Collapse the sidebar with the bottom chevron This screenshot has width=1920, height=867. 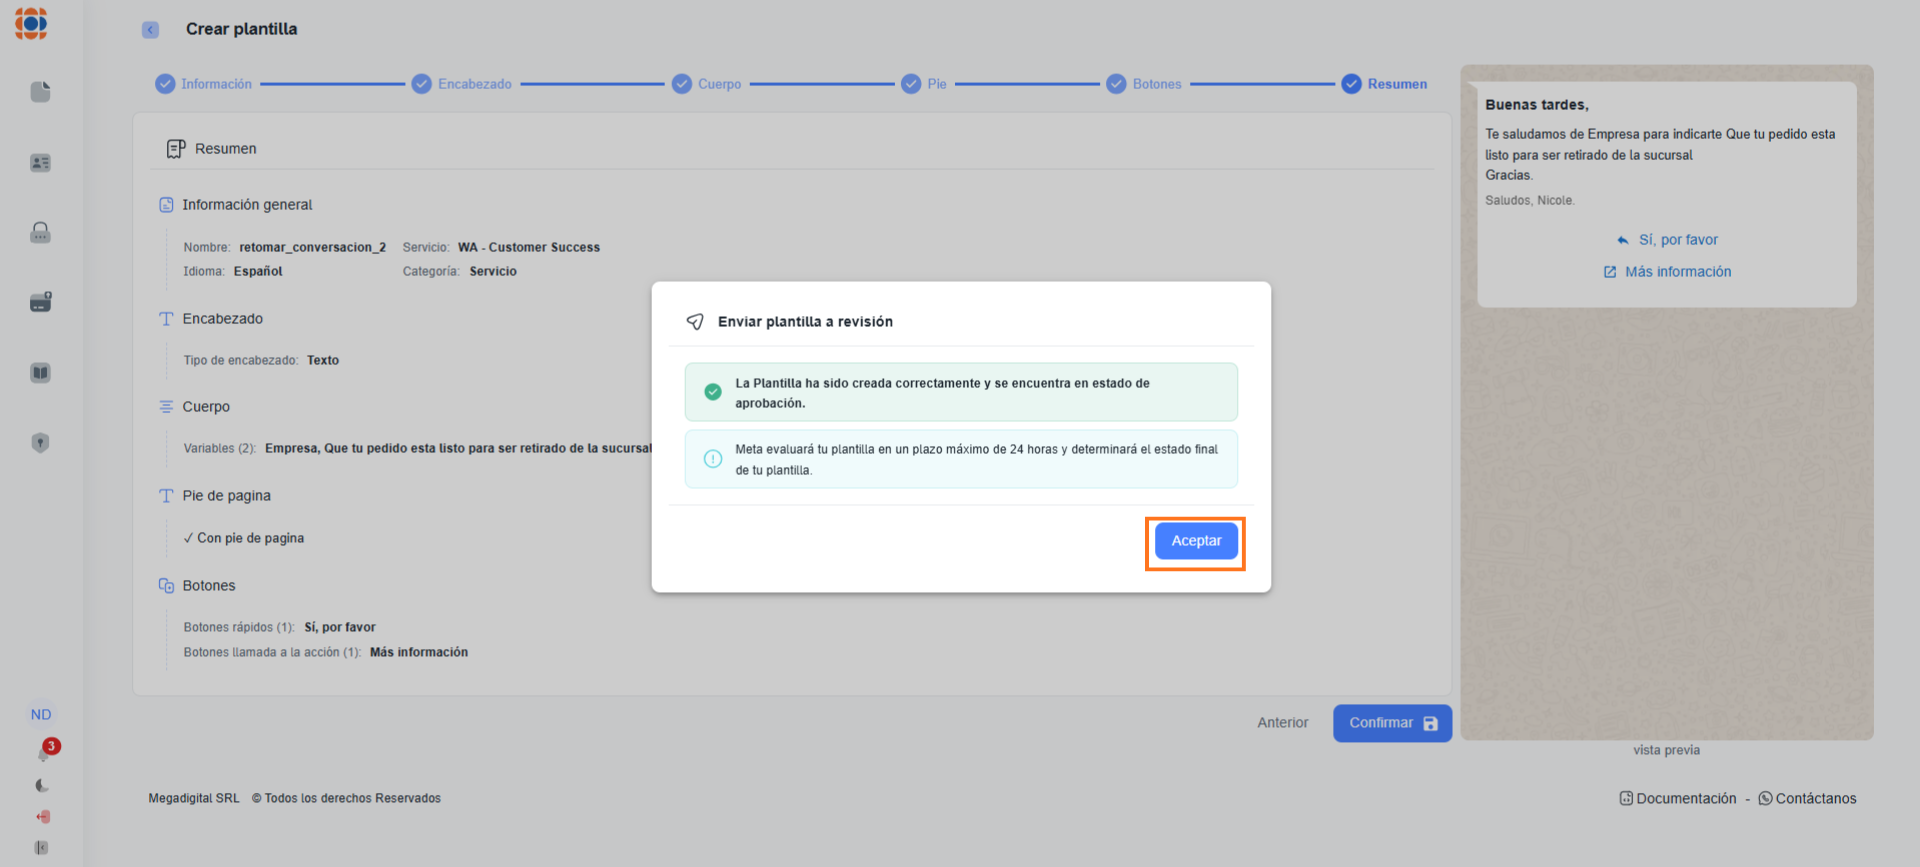(x=41, y=848)
